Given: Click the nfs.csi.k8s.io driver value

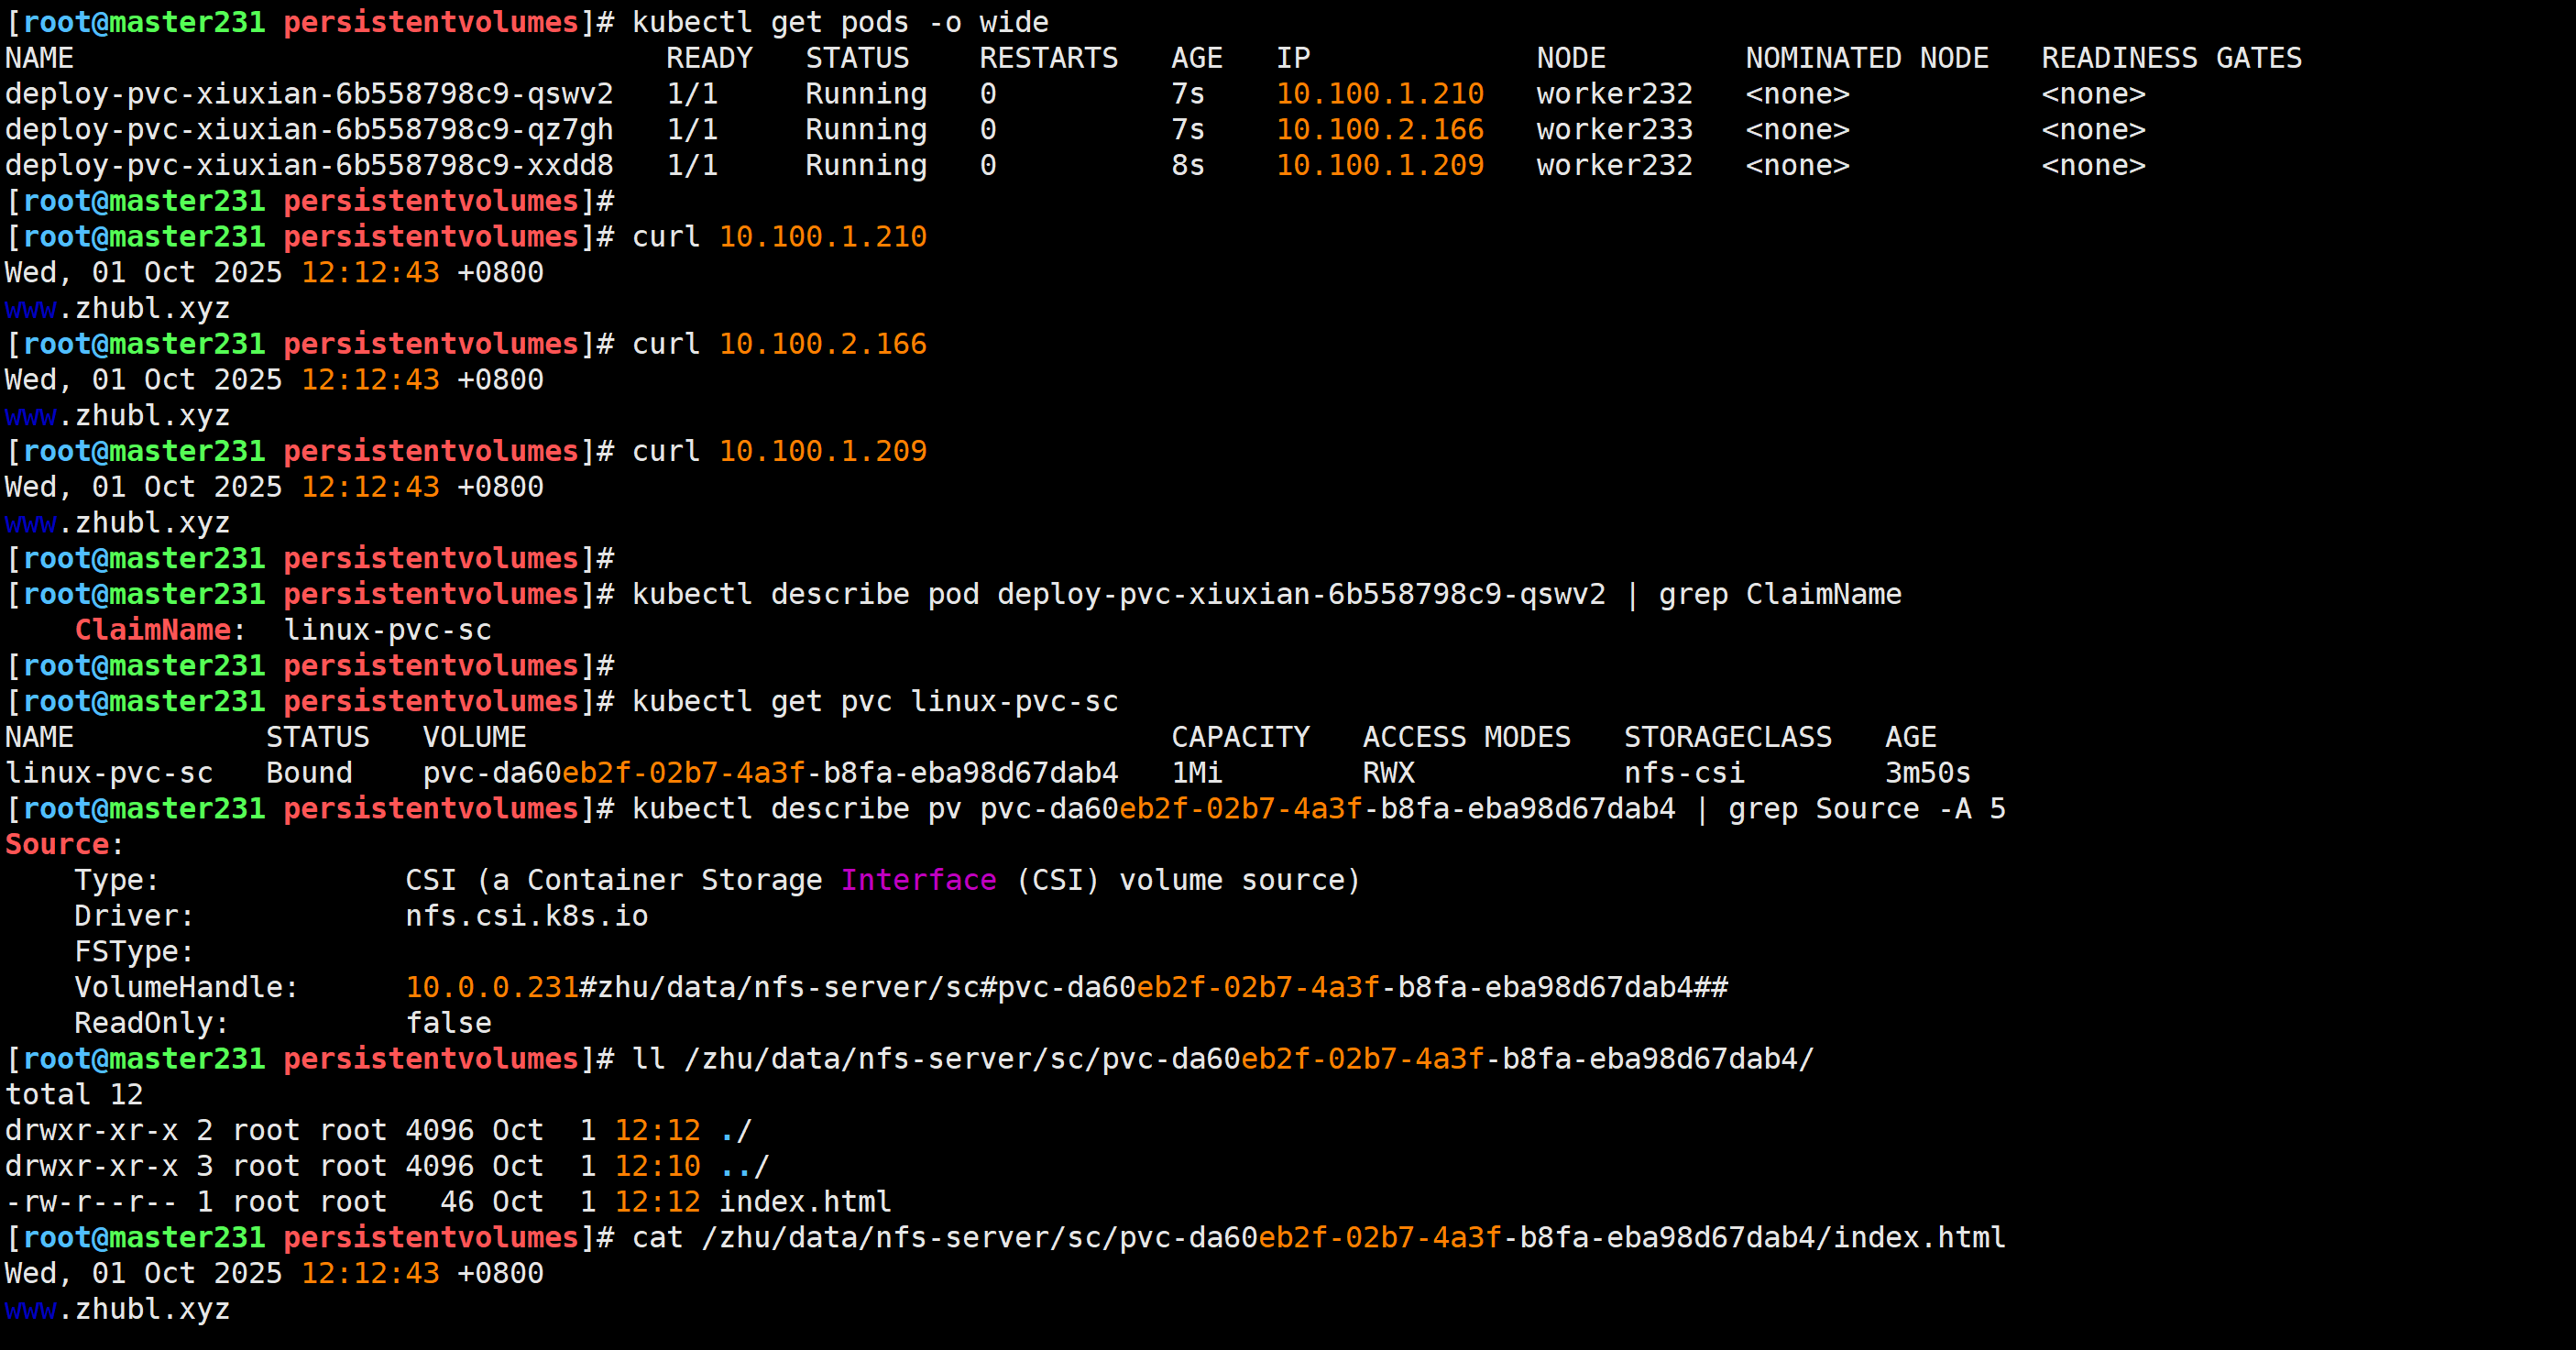Looking at the screenshot, I should [526, 916].
